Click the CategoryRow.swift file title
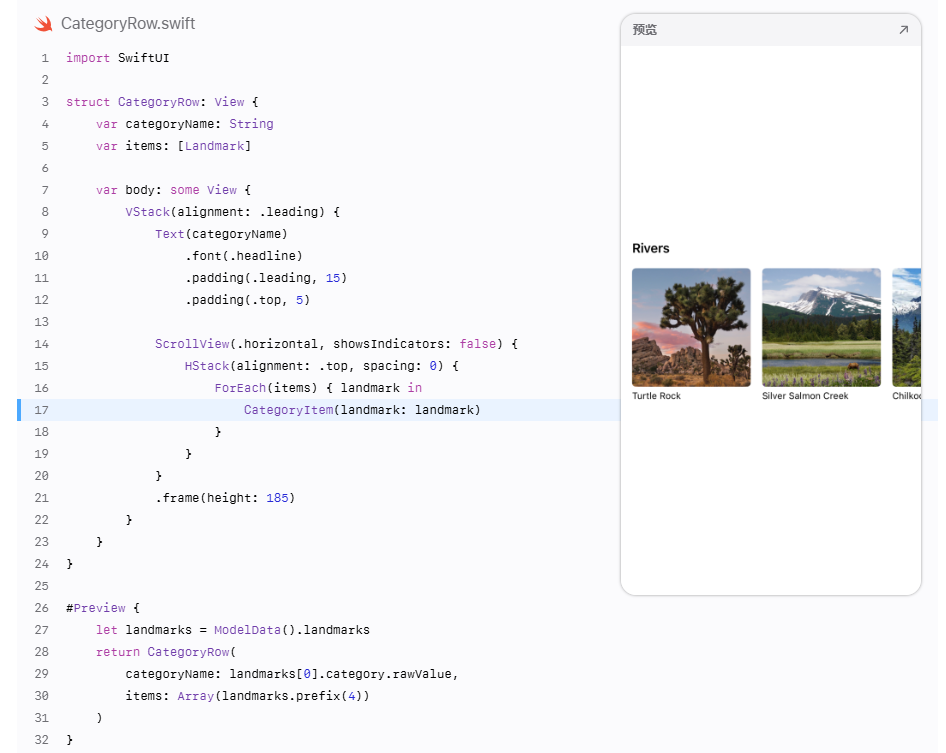 click(x=128, y=24)
